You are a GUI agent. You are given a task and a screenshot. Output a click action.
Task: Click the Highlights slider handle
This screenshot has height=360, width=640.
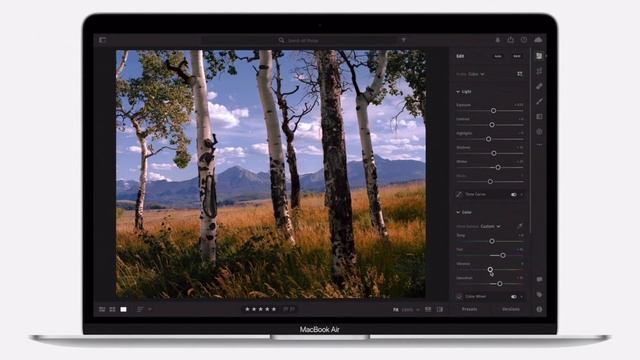(x=488, y=139)
